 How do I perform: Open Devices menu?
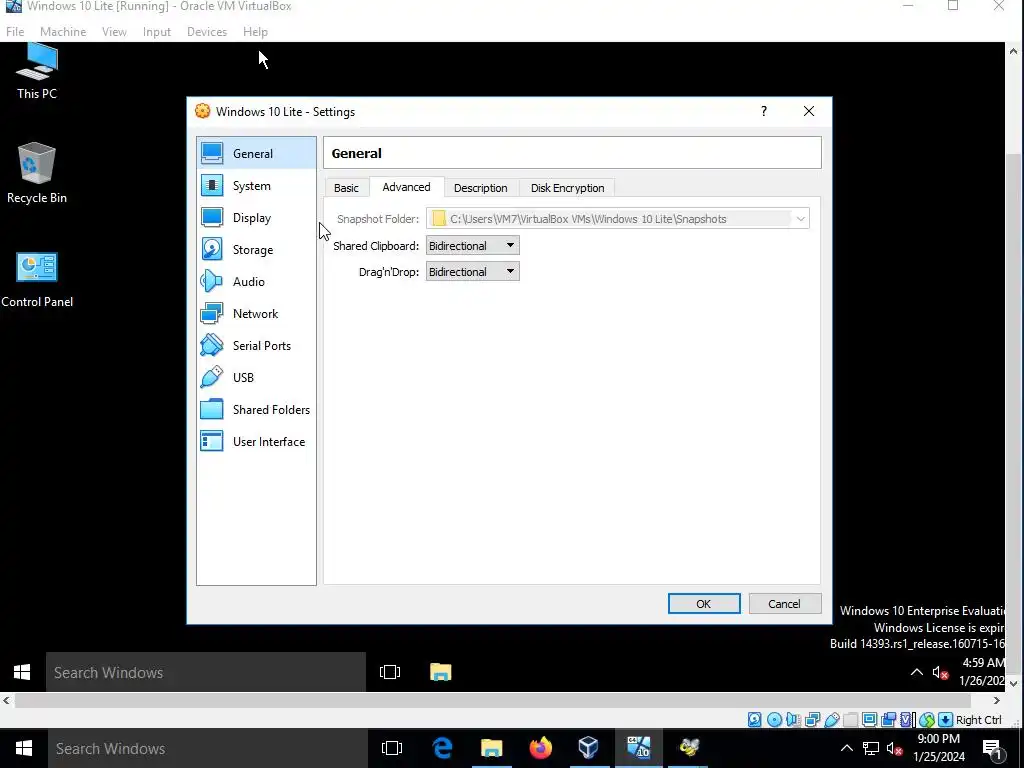tap(207, 31)
